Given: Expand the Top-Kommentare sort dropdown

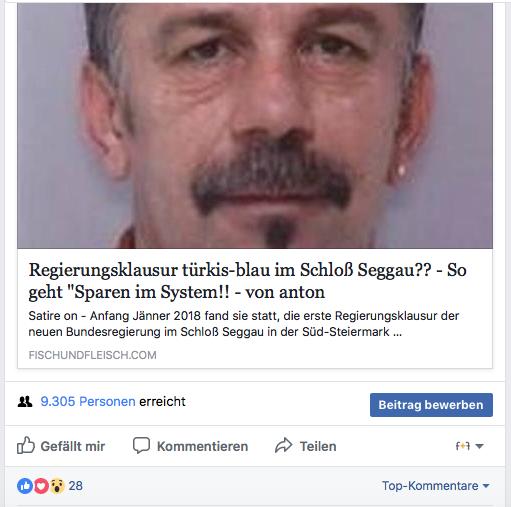Looking at the screenshot, I should coord(436,486).
